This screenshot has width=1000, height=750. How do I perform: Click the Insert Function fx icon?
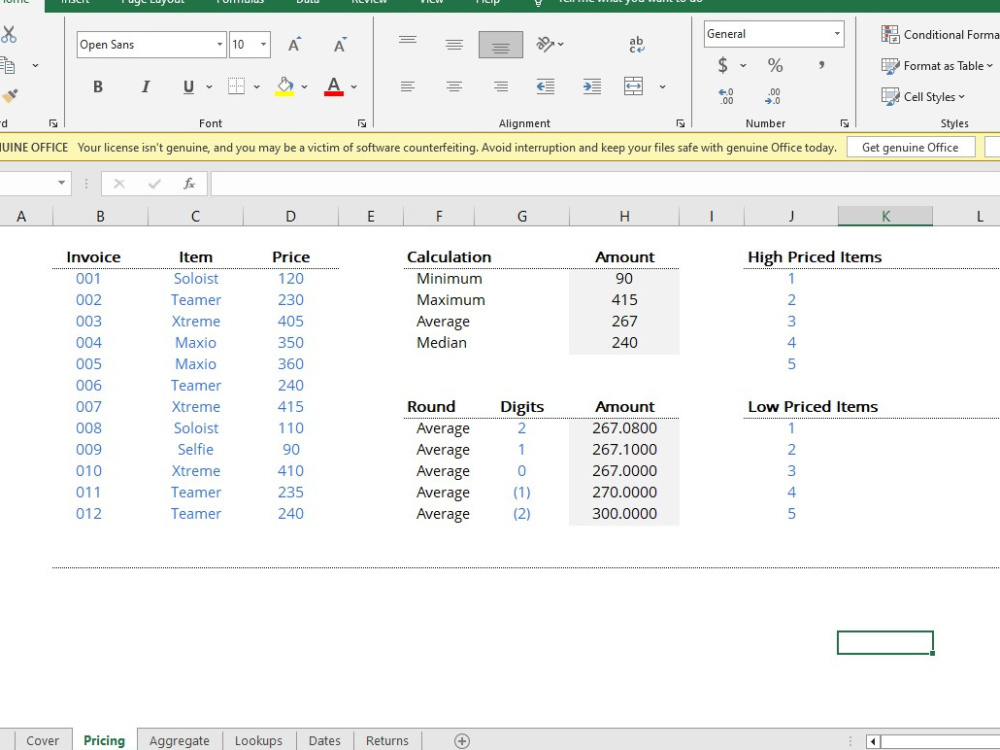189,184
